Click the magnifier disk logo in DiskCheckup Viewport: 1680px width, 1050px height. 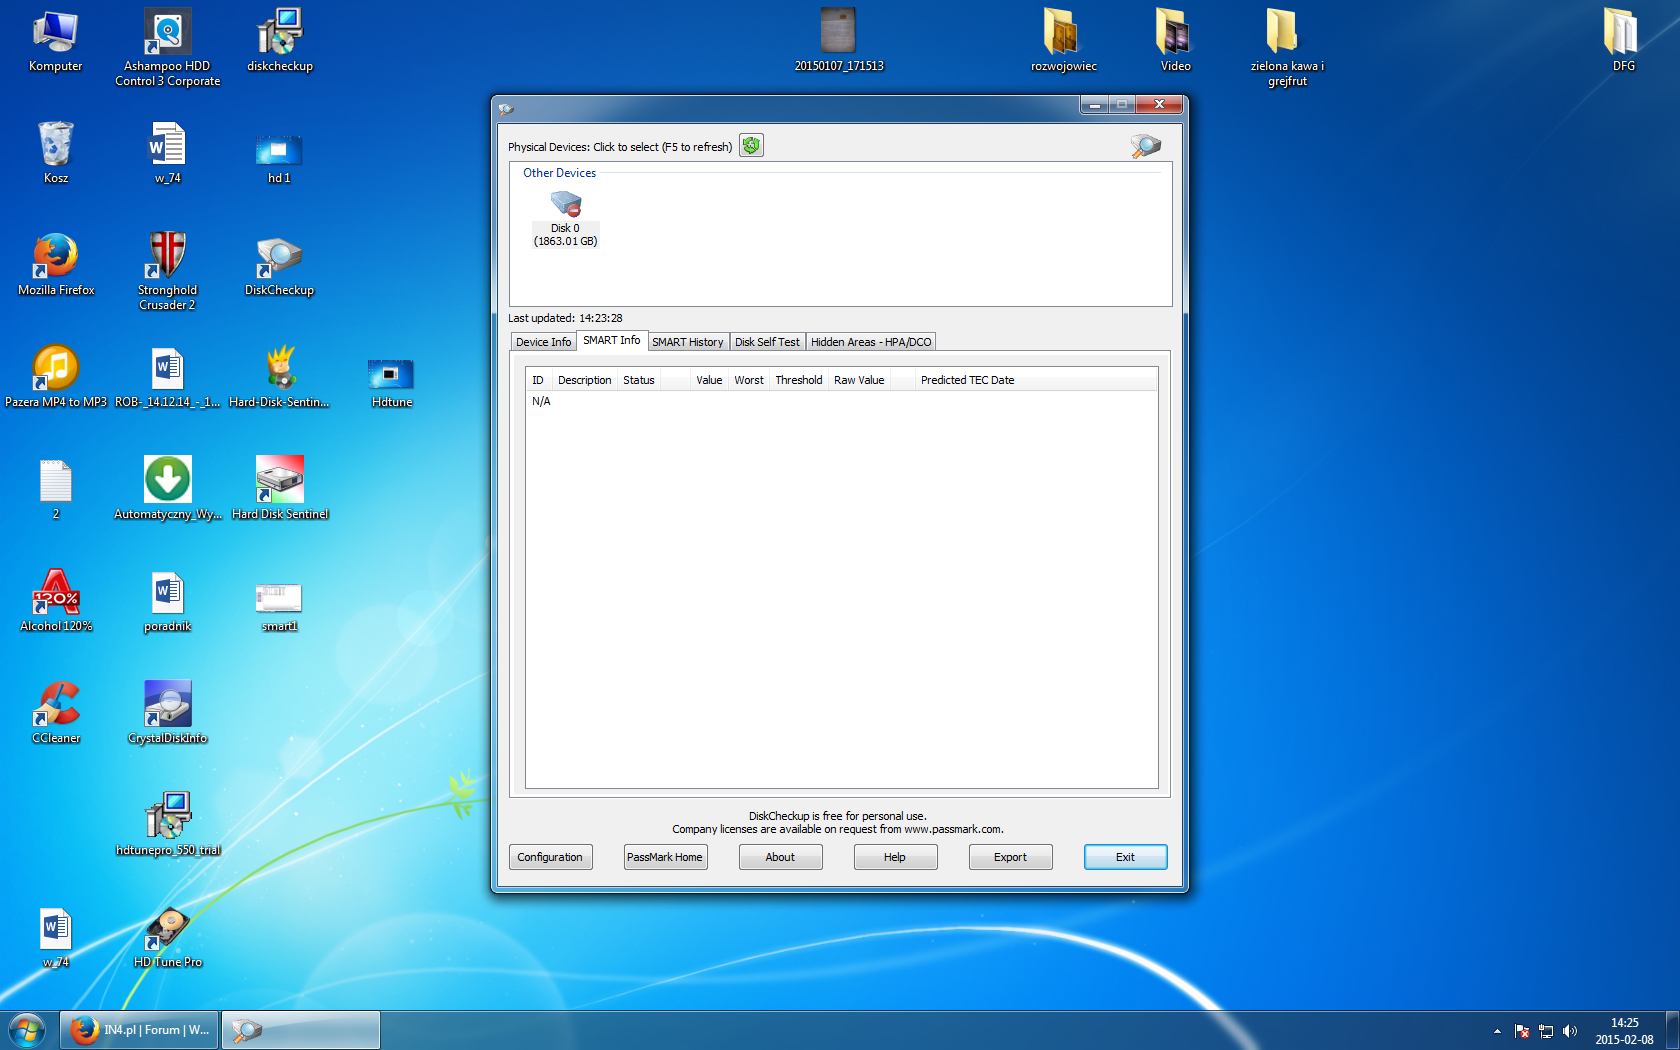[x=1146, y=146]
